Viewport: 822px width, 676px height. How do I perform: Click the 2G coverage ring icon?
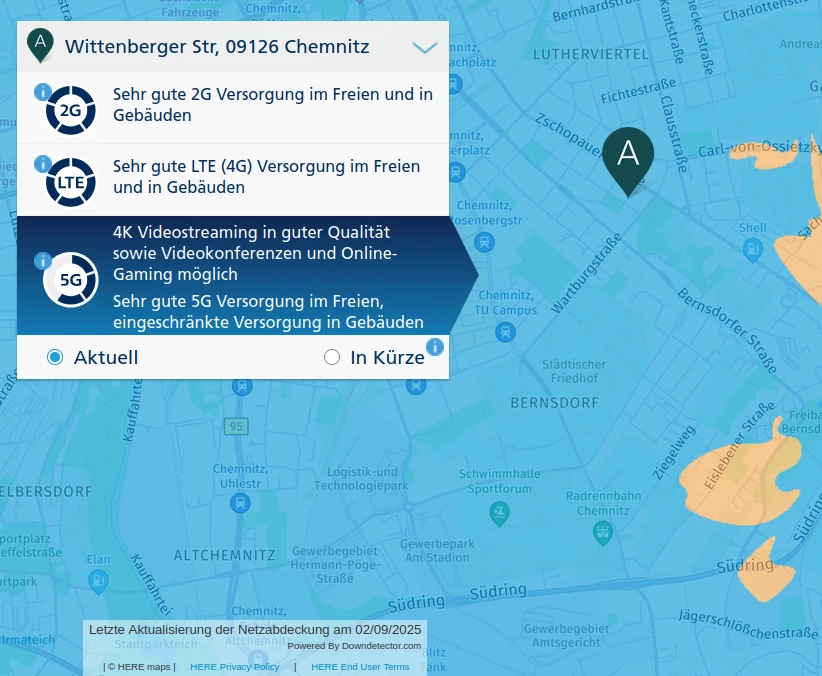[70, 111]
